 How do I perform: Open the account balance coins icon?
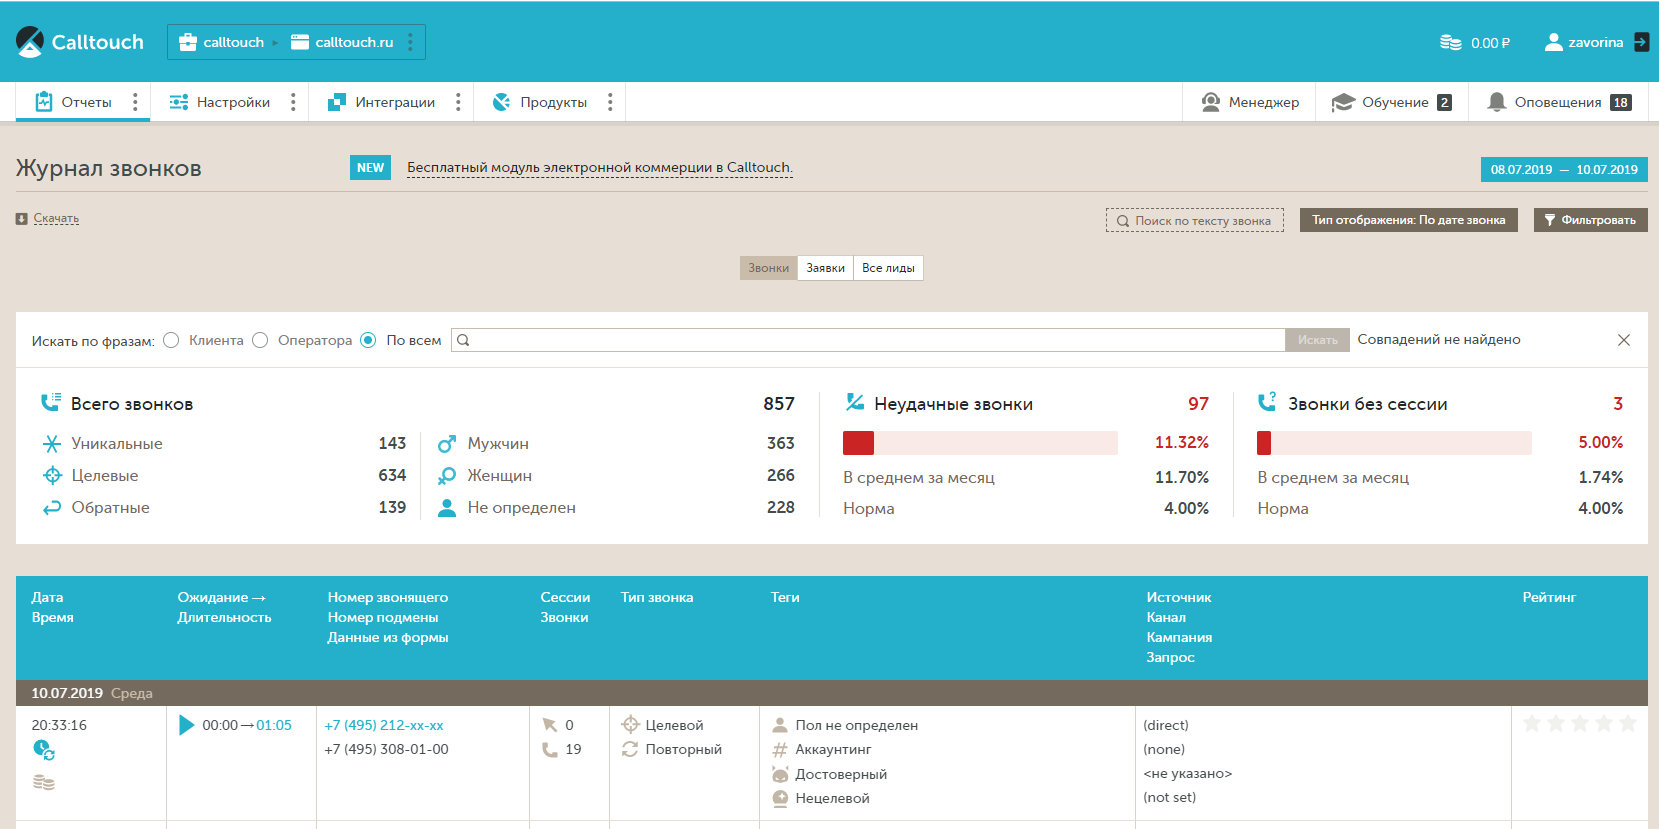coord(1450,42)
